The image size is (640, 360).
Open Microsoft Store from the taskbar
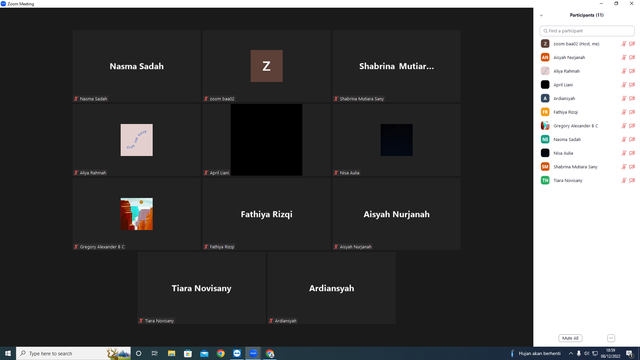click(188, 353)
